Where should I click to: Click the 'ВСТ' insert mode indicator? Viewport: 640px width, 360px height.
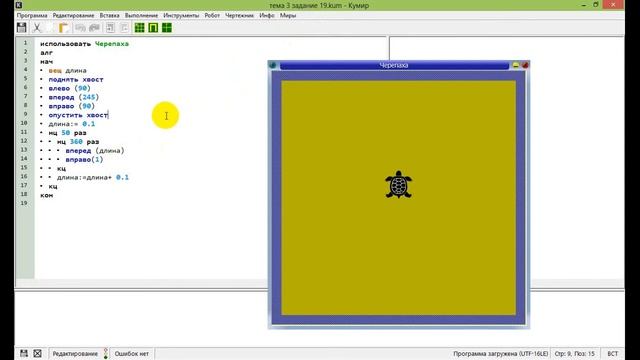pyautogui.click(x=613, y=353)
